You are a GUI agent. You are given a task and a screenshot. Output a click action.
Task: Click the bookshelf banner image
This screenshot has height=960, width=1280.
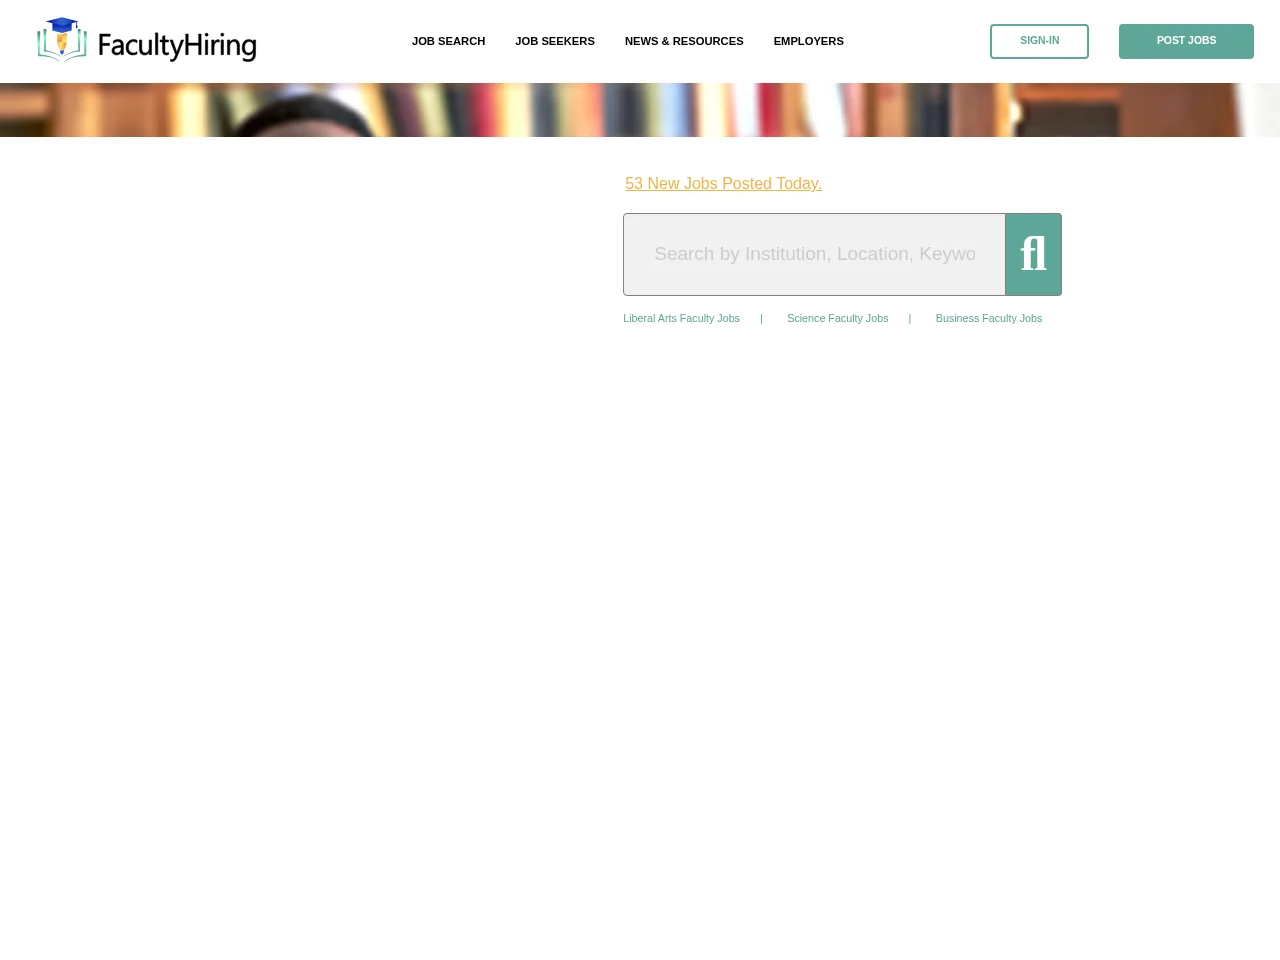640,110
